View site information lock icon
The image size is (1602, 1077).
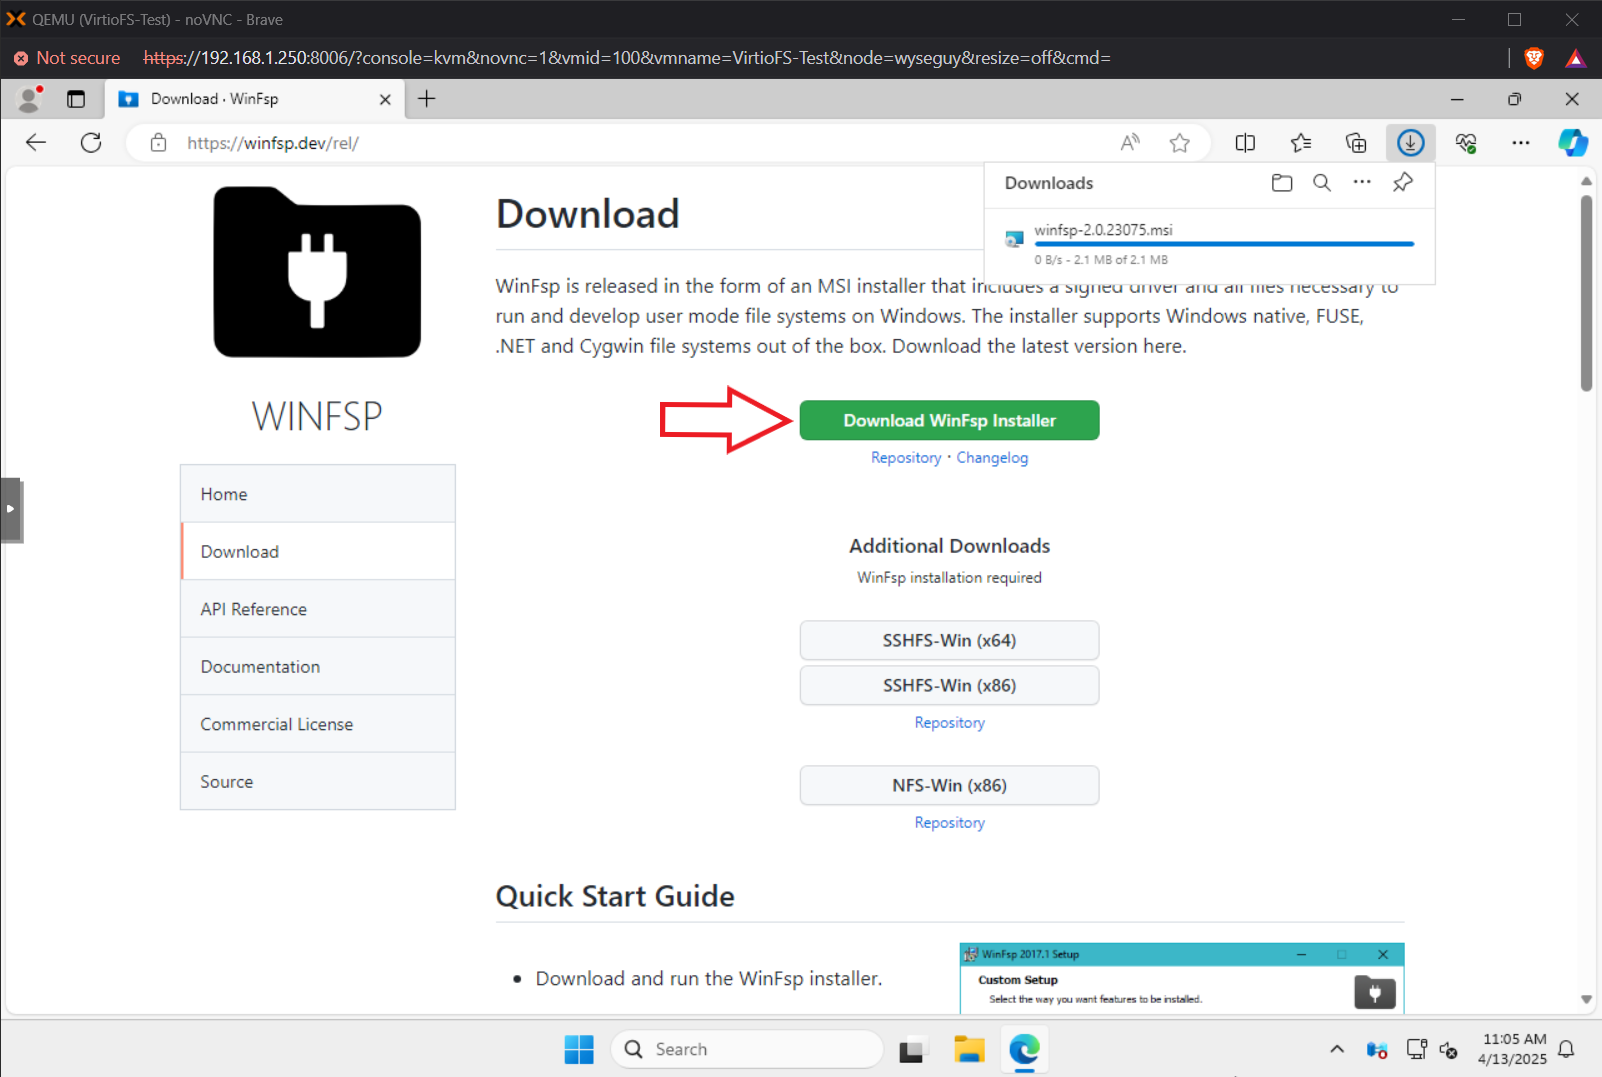click(158, 142)
